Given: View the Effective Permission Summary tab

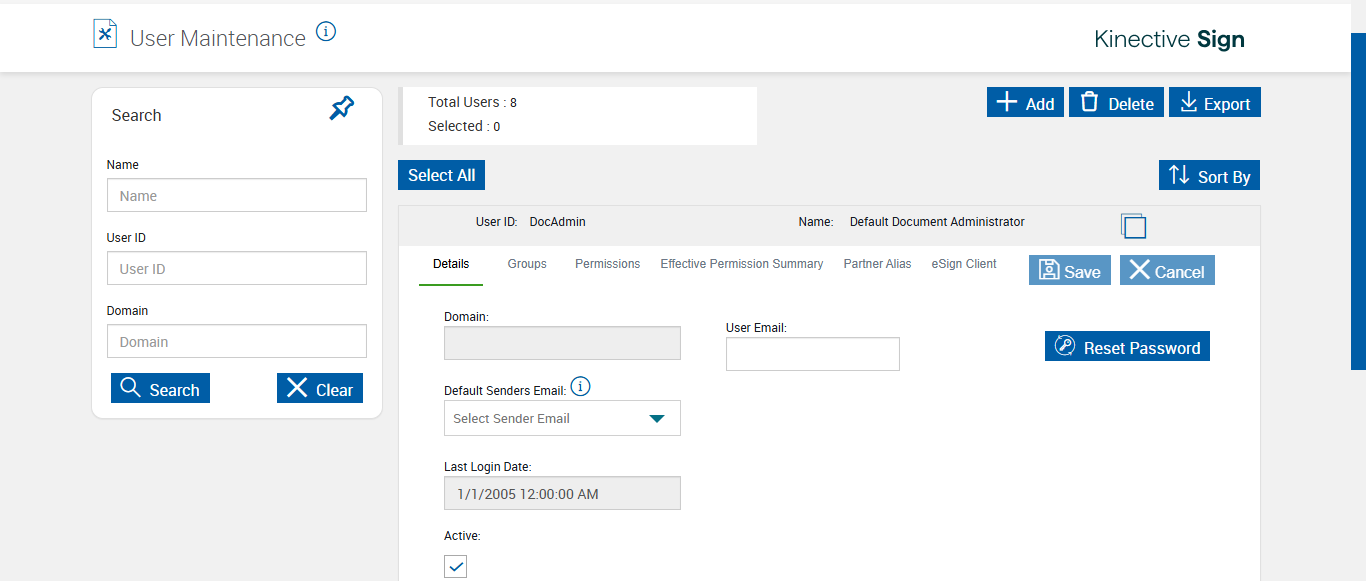Looking at the screenshot, I should [x=742, y=264].
